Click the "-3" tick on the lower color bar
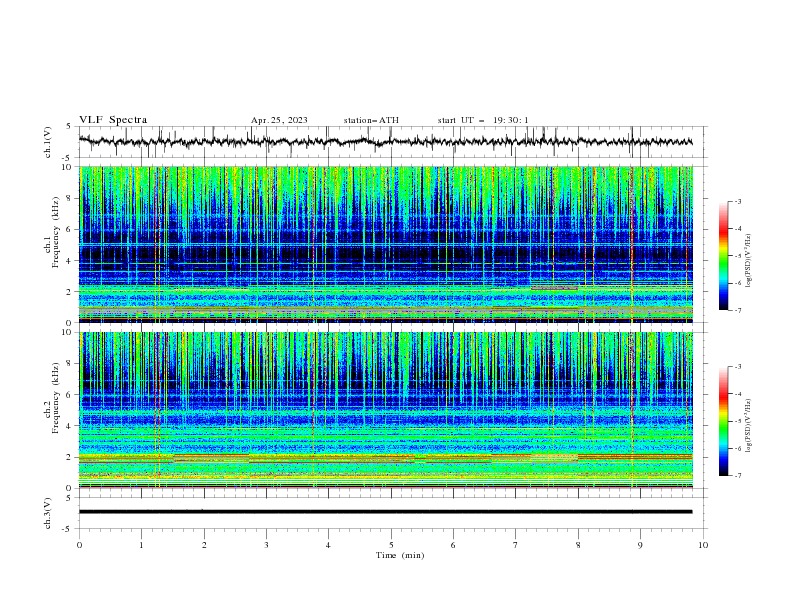Image resolution: width=792 pixels, height=612 pixels. pyautogui.click(x=738, y=367)
